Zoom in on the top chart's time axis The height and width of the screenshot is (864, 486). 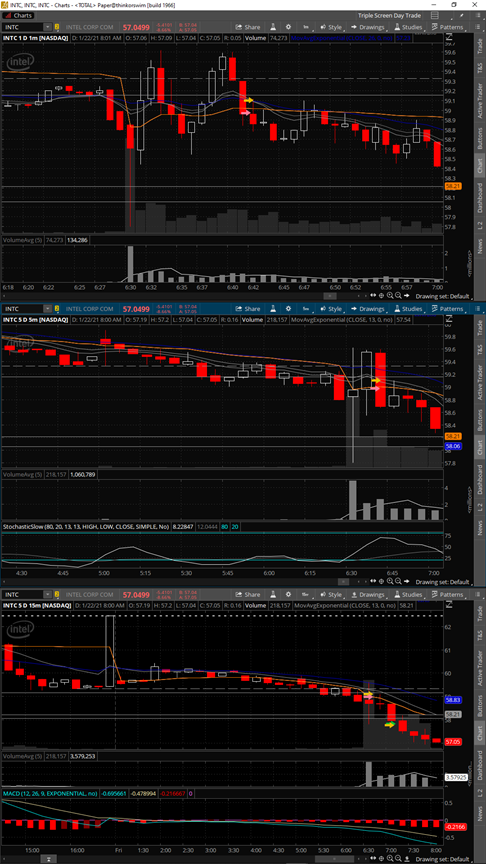[390, 295]
